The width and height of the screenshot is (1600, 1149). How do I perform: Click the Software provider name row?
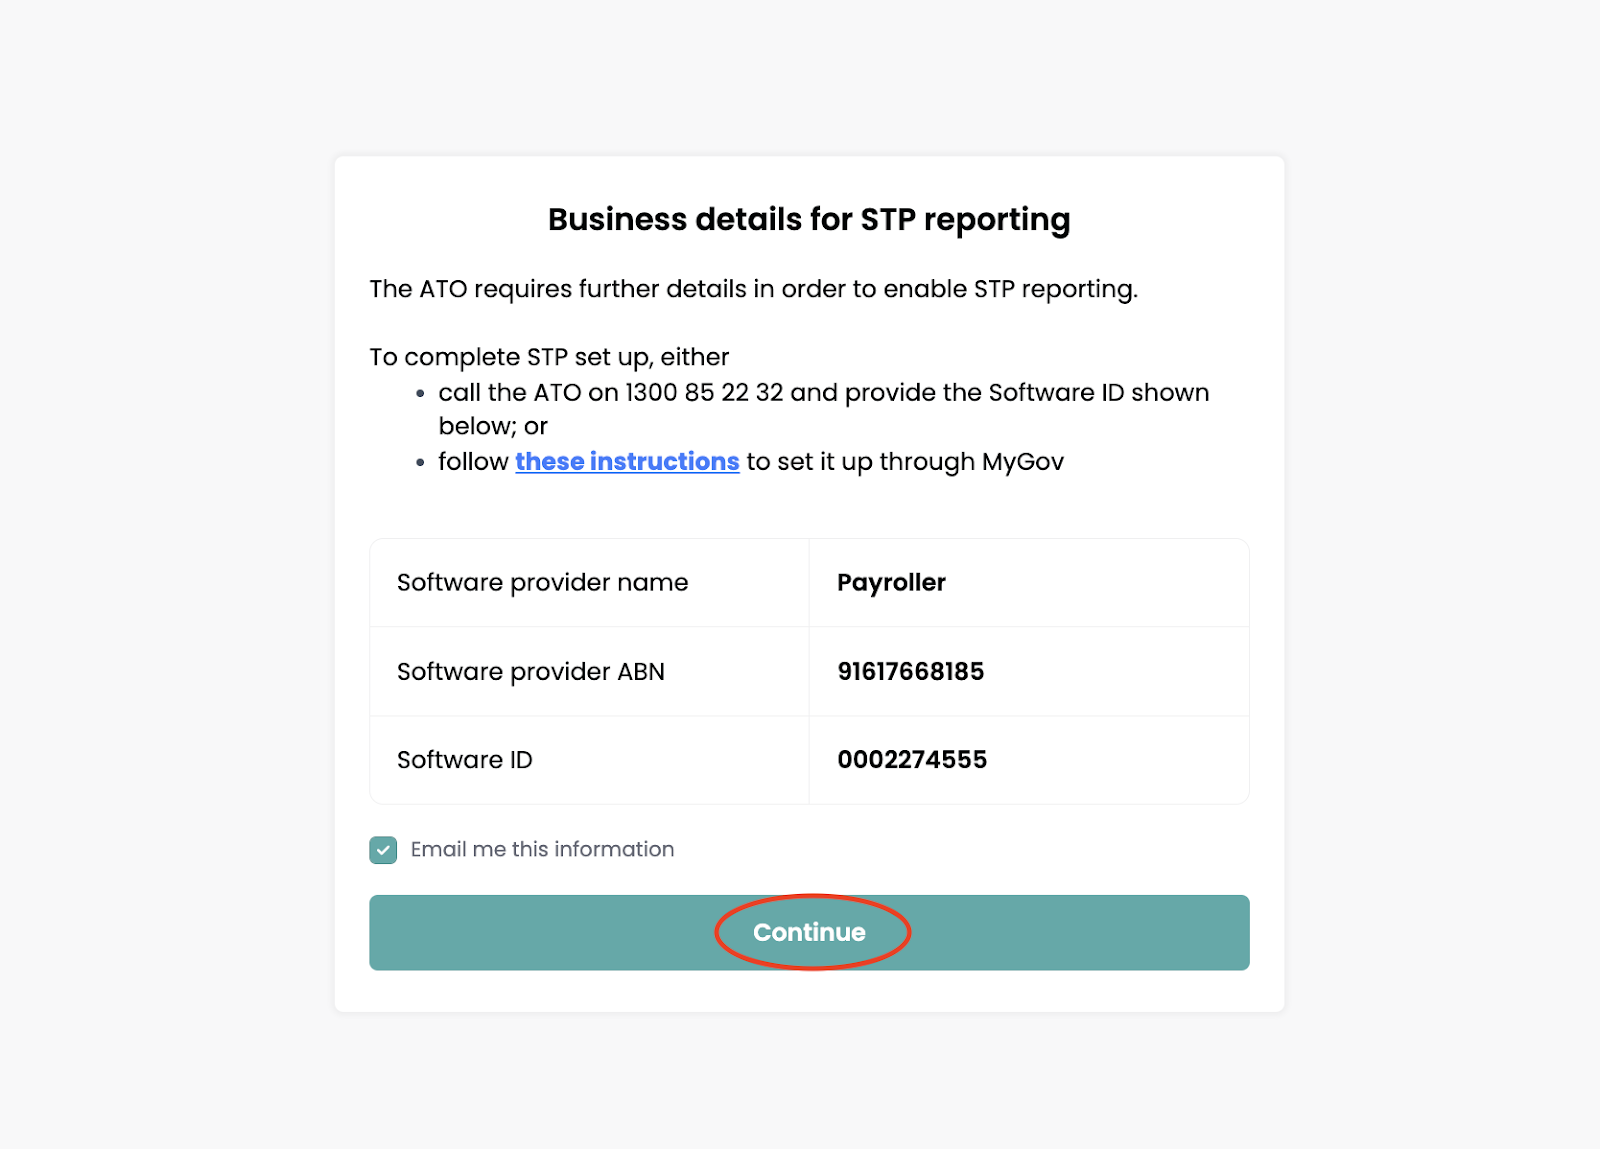(x=542, y=582)
